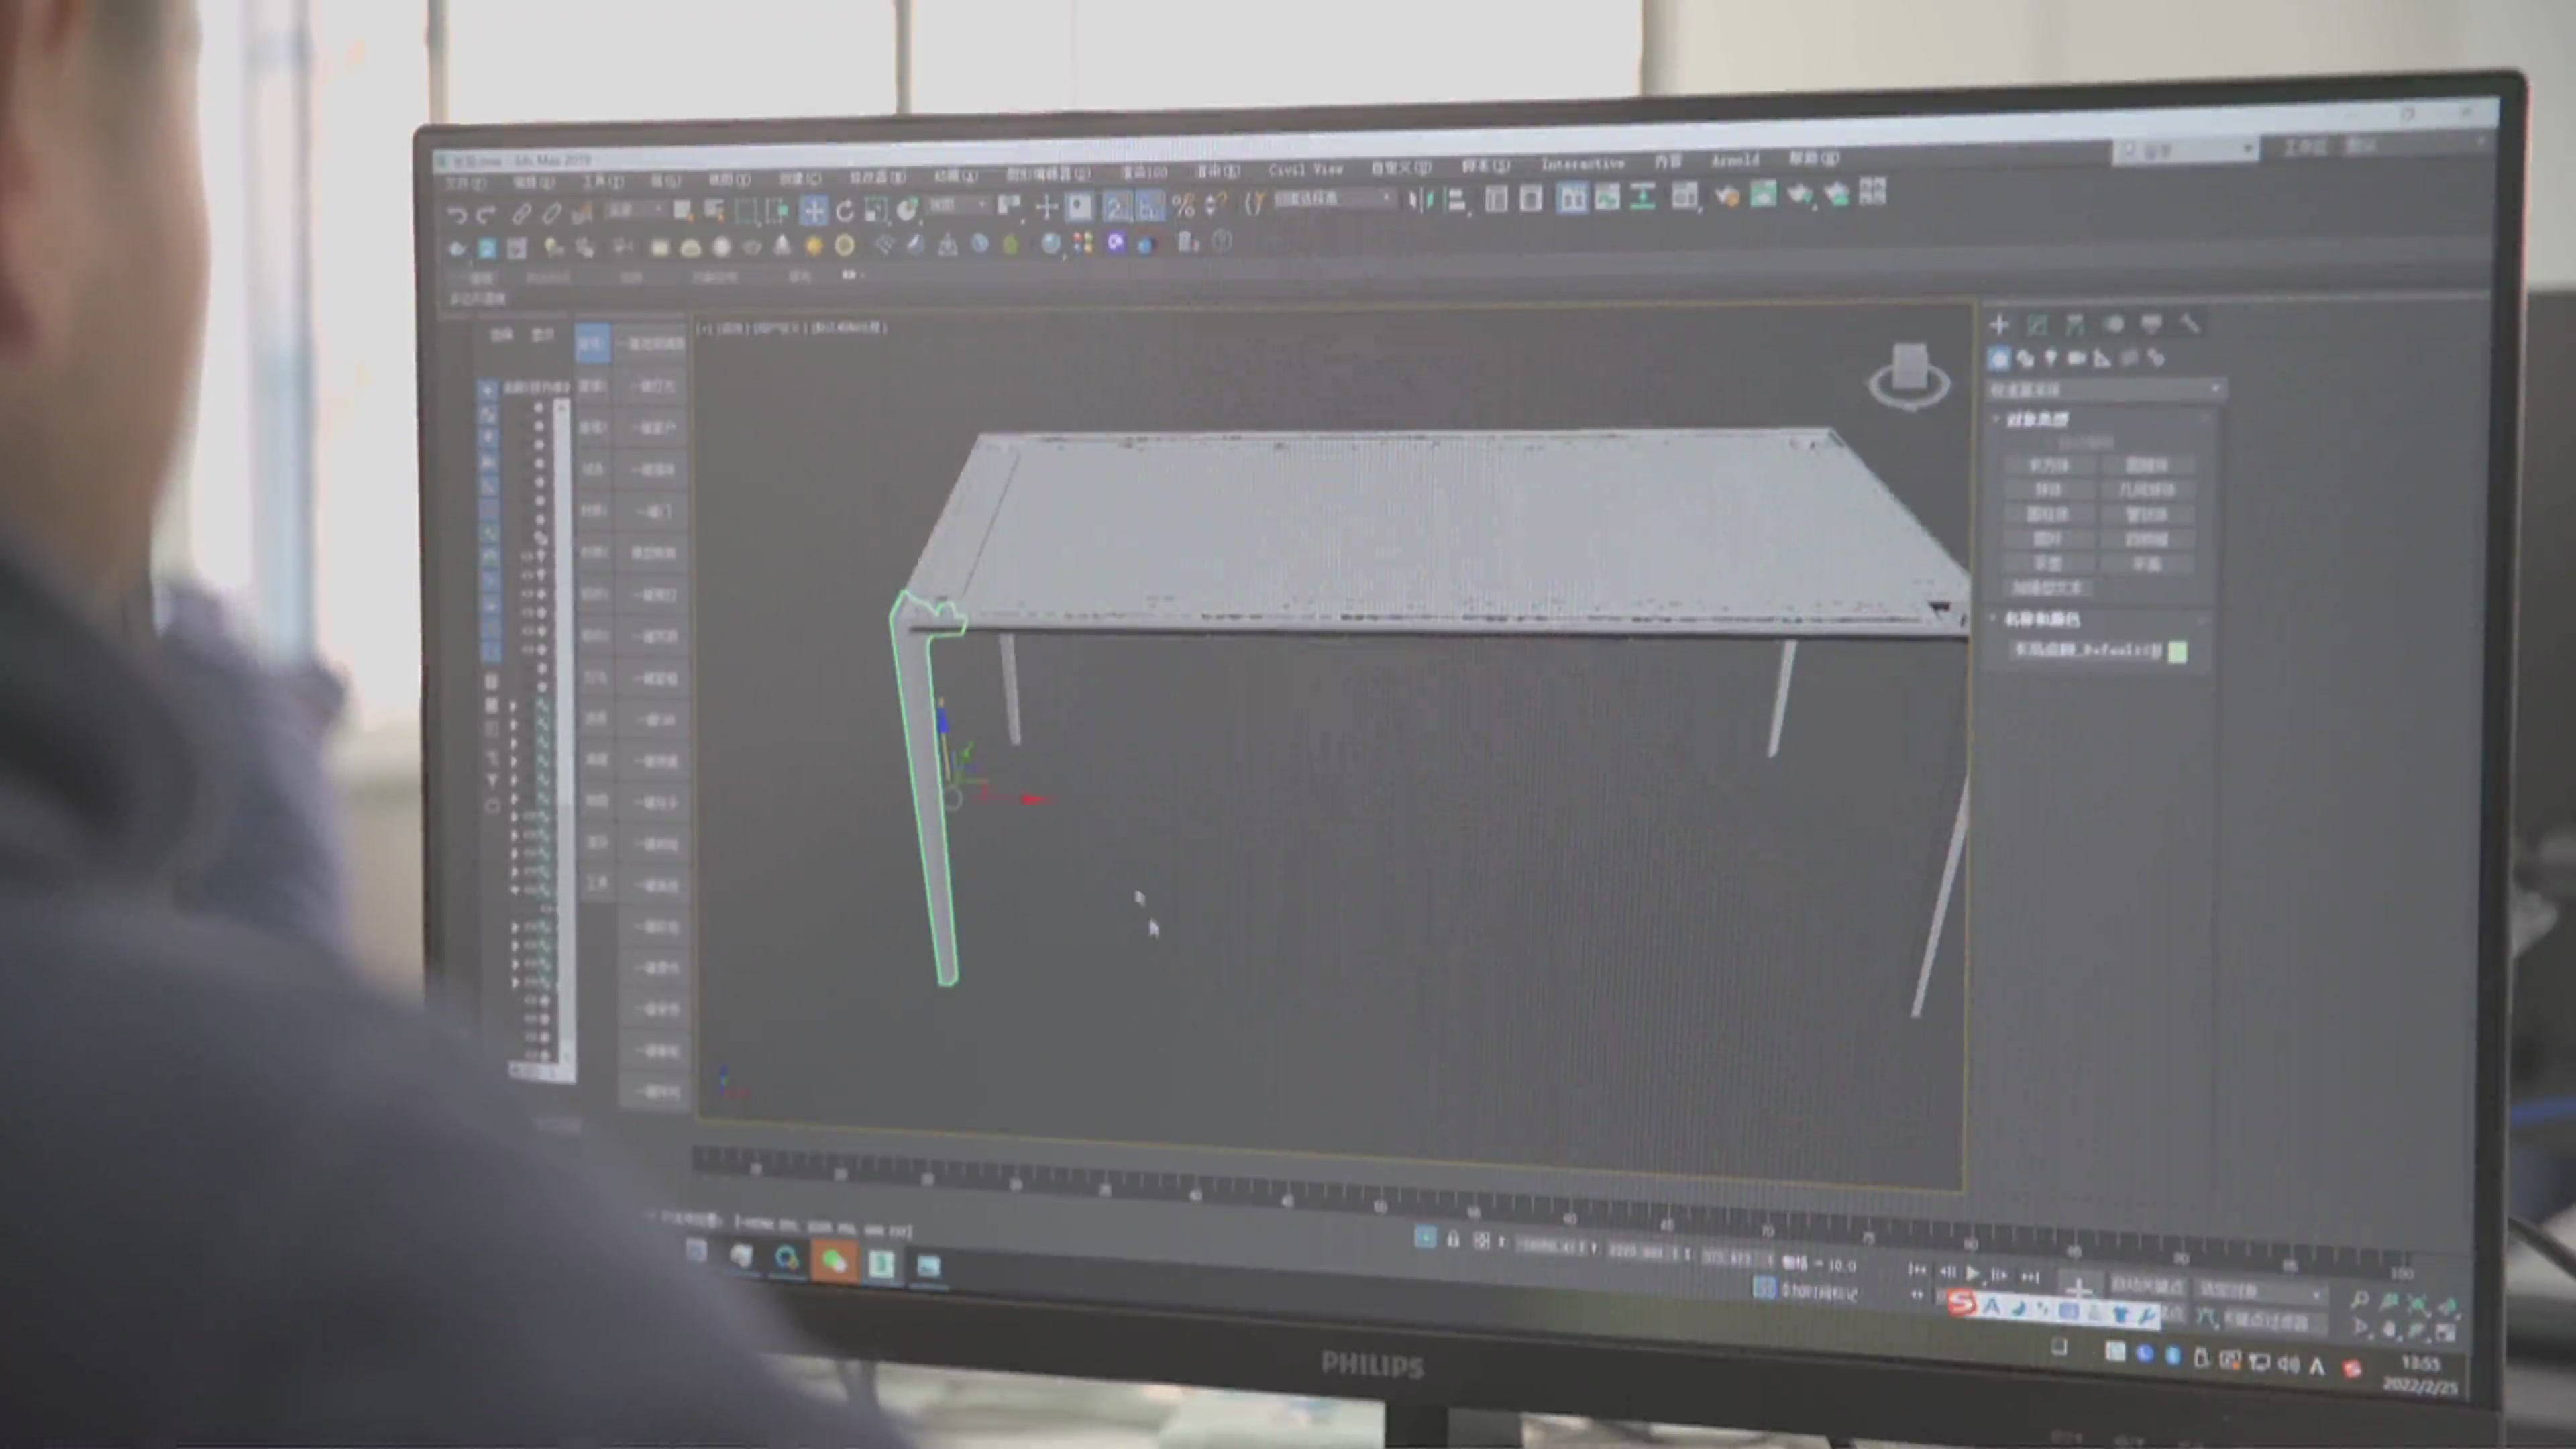Click the Percent Snap toggle icon
2576x1449 pixels.
coord(1183,206)
